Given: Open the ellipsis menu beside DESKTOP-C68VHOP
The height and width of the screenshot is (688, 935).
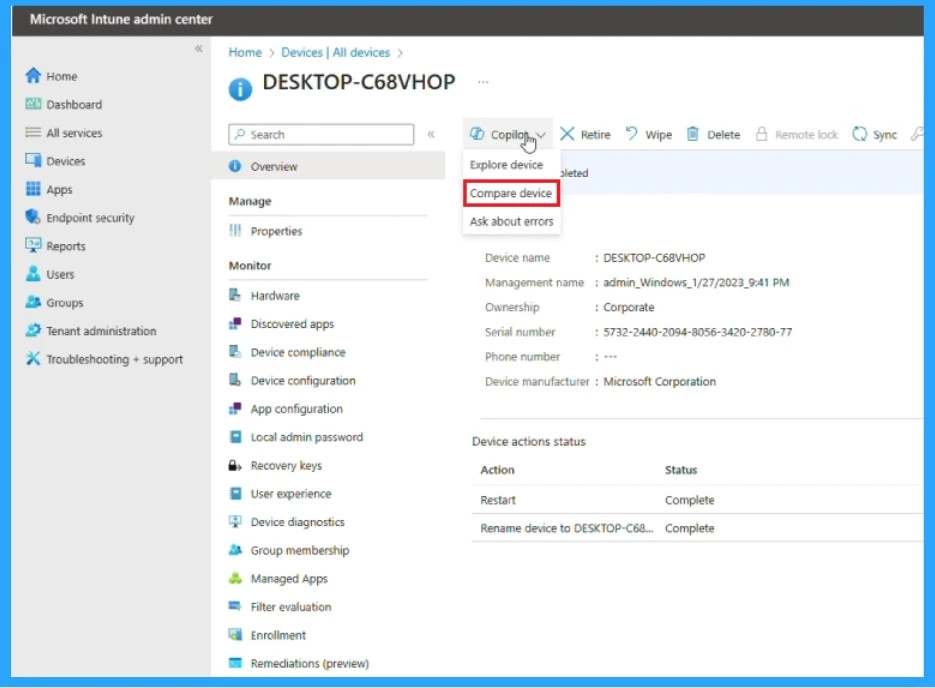Looking at the screenshot, I should (x=483, y=82).
